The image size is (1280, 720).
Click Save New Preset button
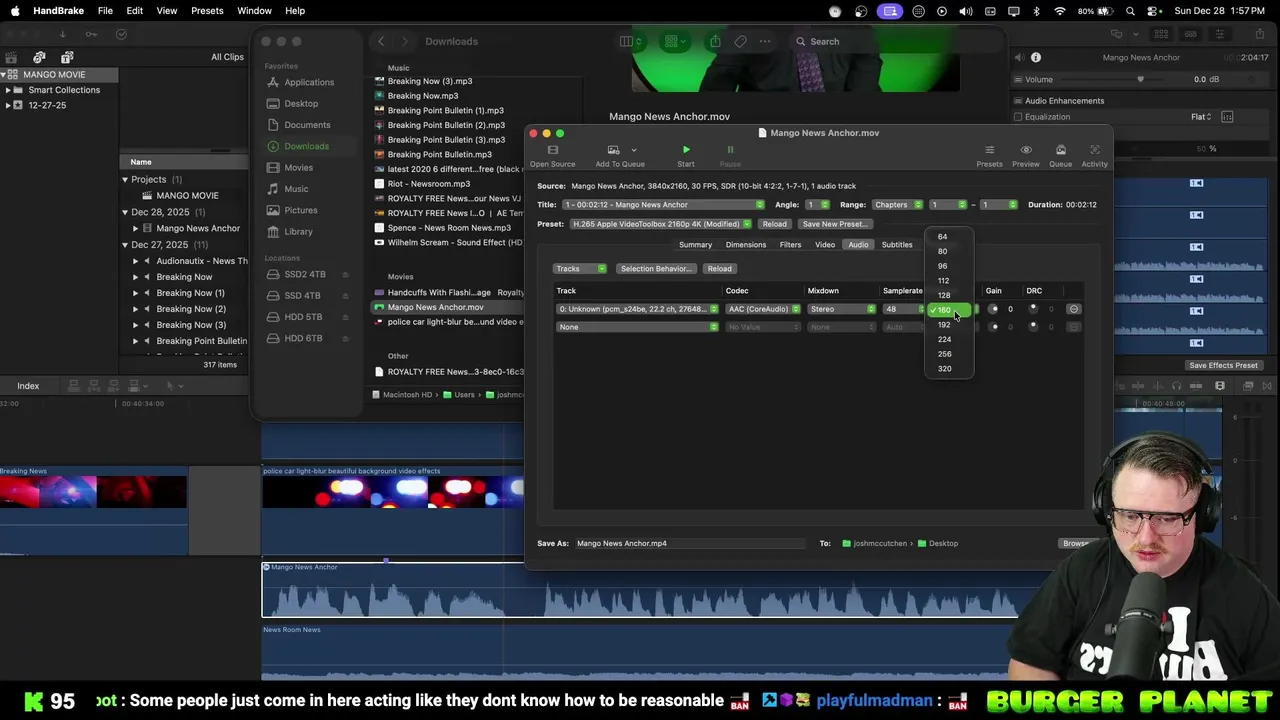pos(835,224)
